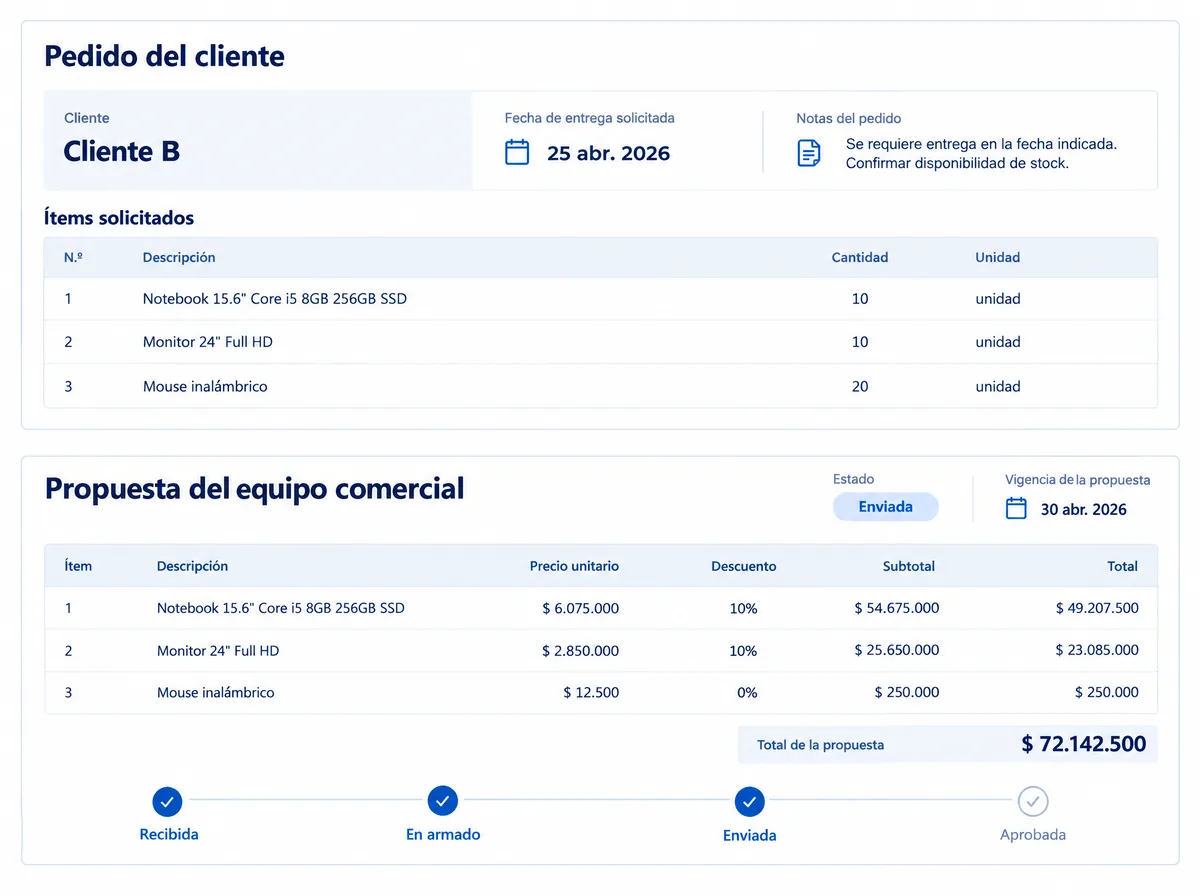
Task: Click the 0% discount cell
Action: (x=747, y=692)
